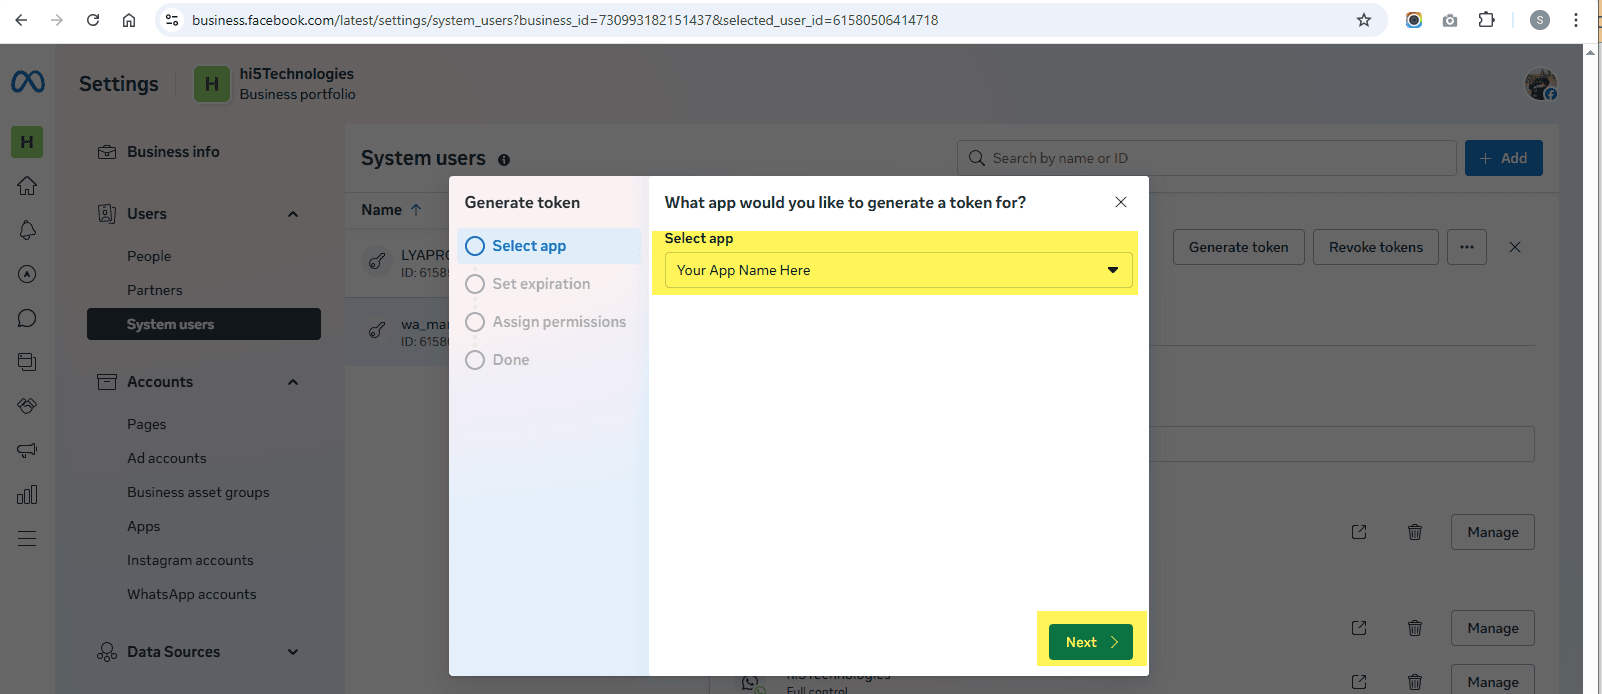This screenshot has width=1602, height=694.
Task: Open the hamburger all-tools menu icon
Action: click(x=27, y=538)
